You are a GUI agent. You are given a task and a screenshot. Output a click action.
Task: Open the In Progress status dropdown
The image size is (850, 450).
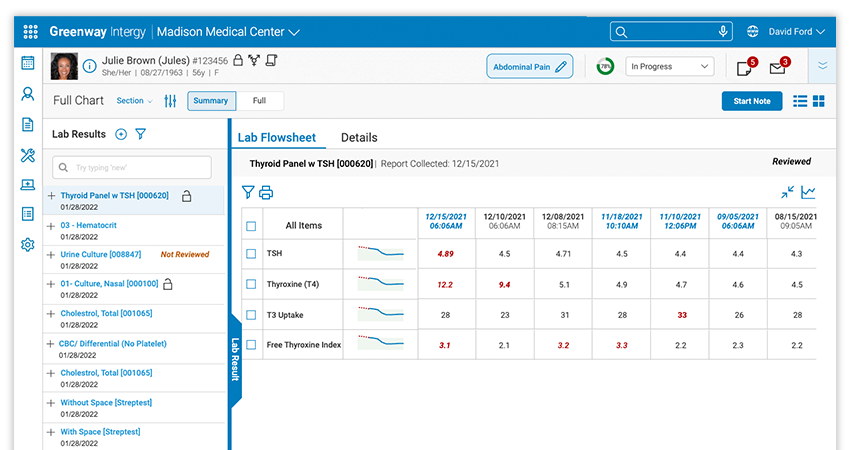669,67
